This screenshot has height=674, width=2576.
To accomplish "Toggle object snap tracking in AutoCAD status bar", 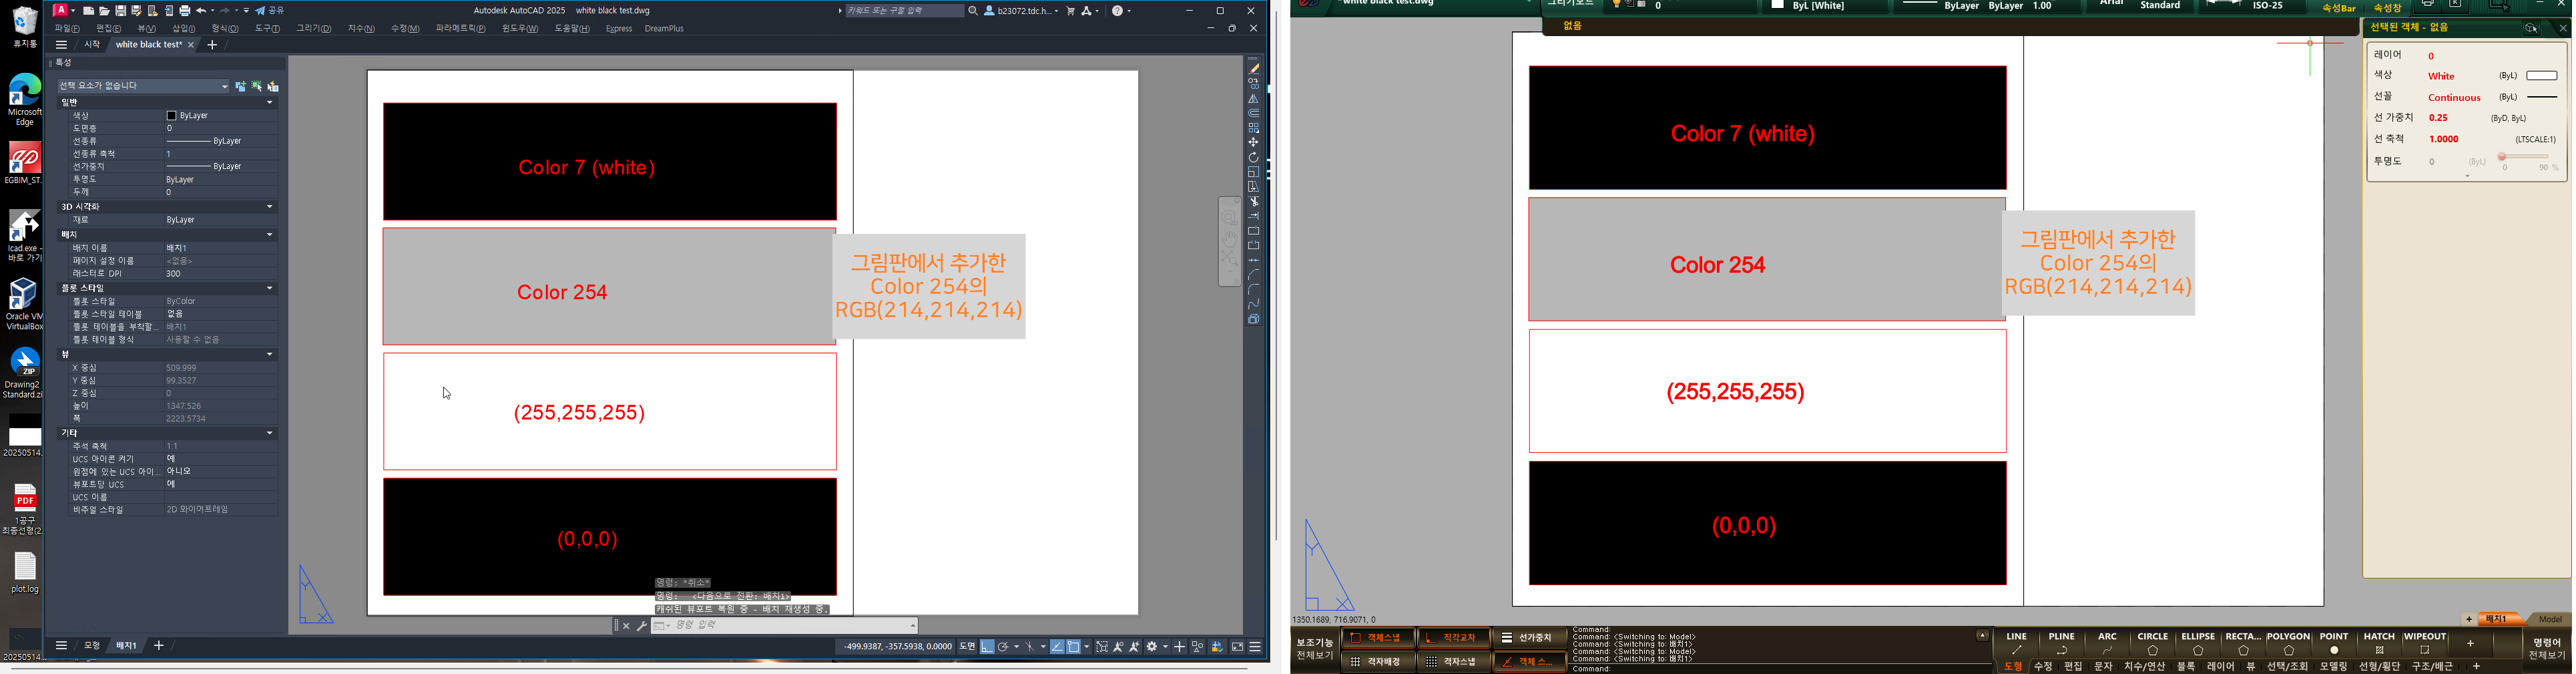I will click(1057, 647).
